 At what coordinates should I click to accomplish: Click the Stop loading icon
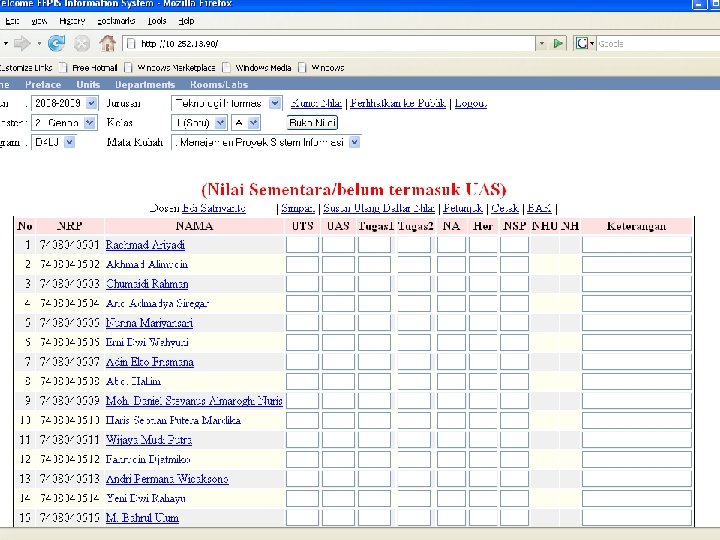click(x=82, y=44)
